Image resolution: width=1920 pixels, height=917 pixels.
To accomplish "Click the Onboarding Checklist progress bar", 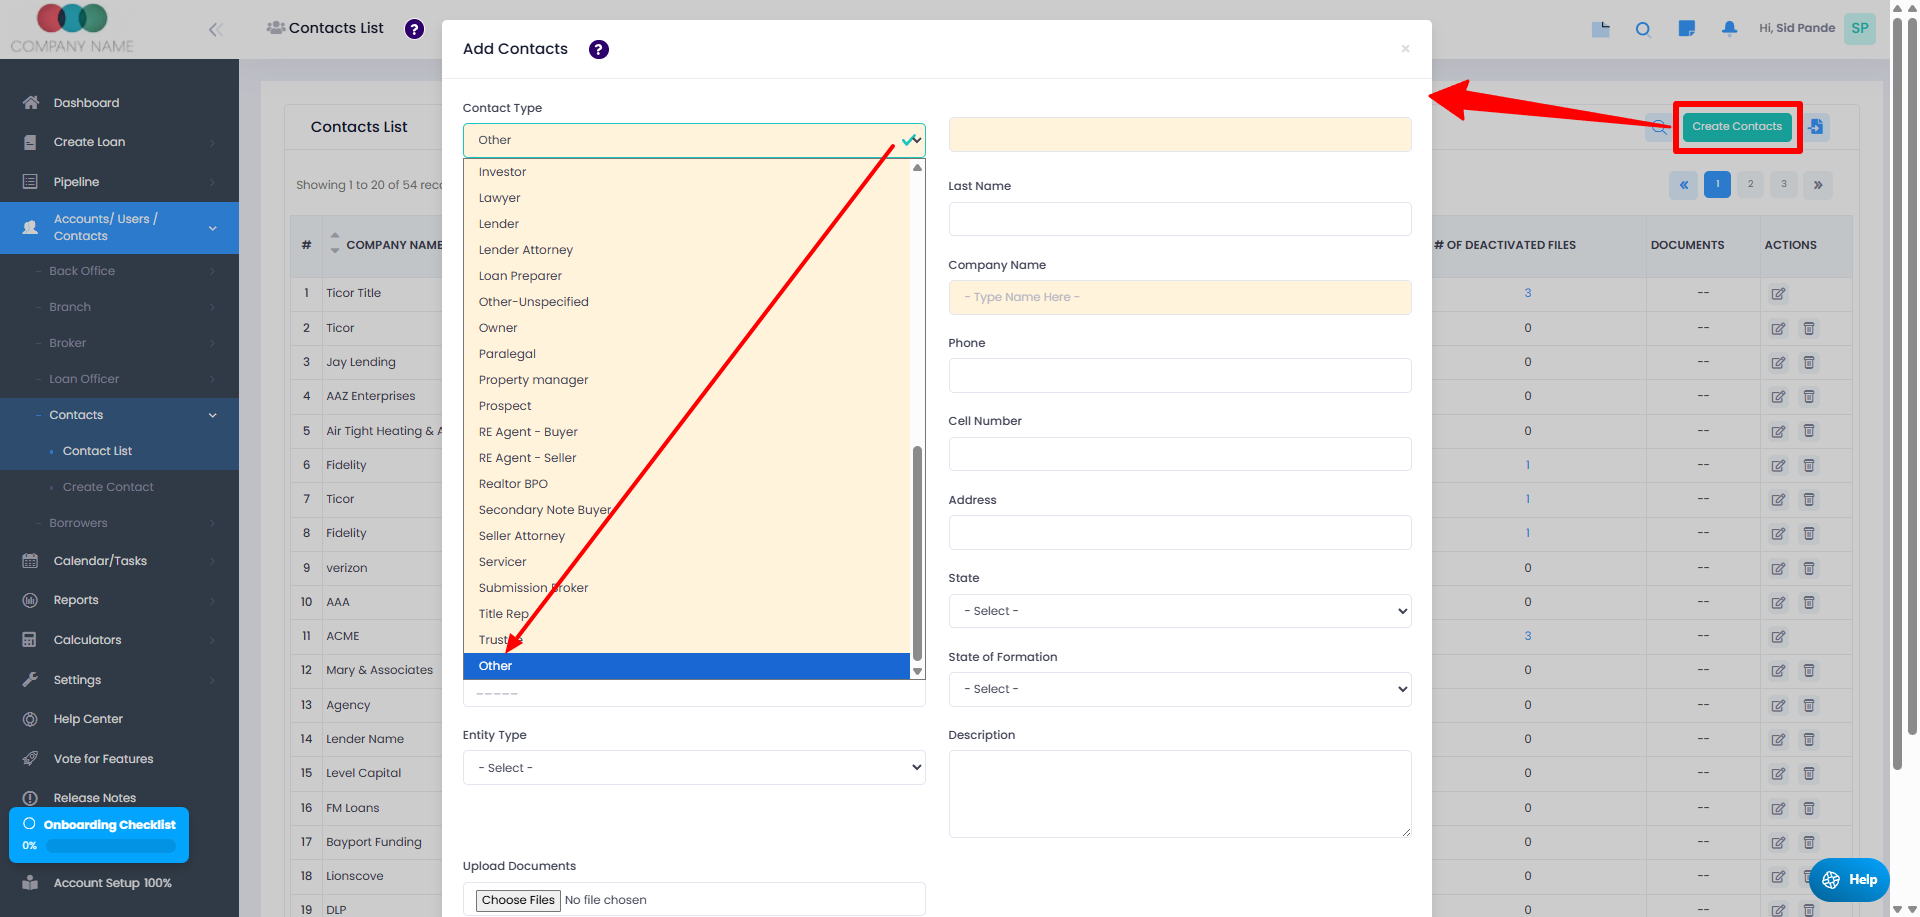I will [110, 846].
